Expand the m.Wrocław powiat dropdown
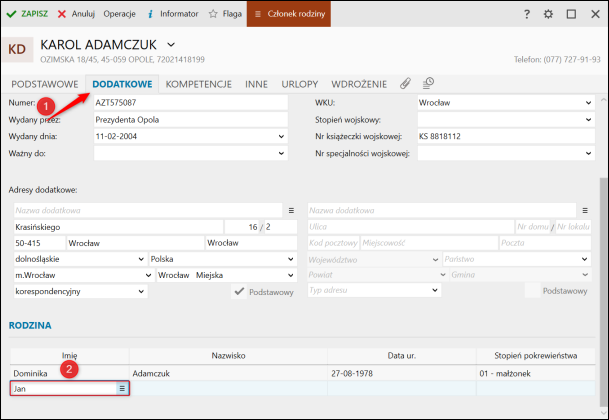 148,275
